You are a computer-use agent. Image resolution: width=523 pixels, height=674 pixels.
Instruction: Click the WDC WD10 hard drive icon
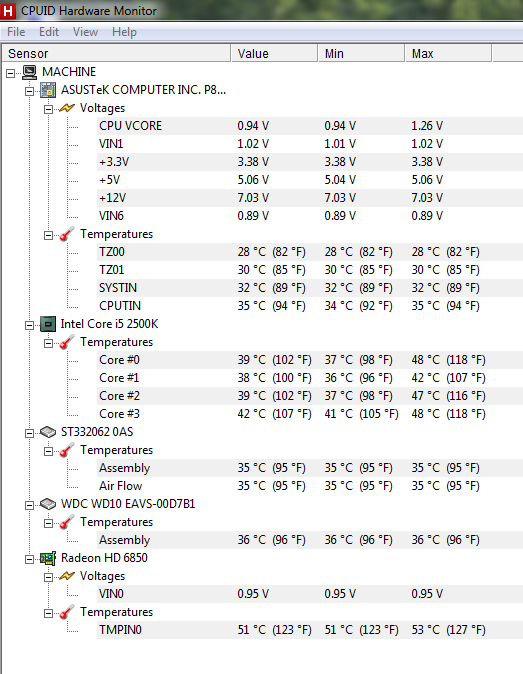[48, 504]
